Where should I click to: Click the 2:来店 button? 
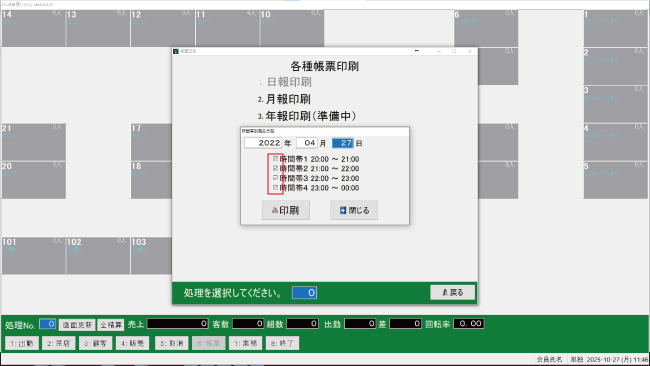point(58,343)
